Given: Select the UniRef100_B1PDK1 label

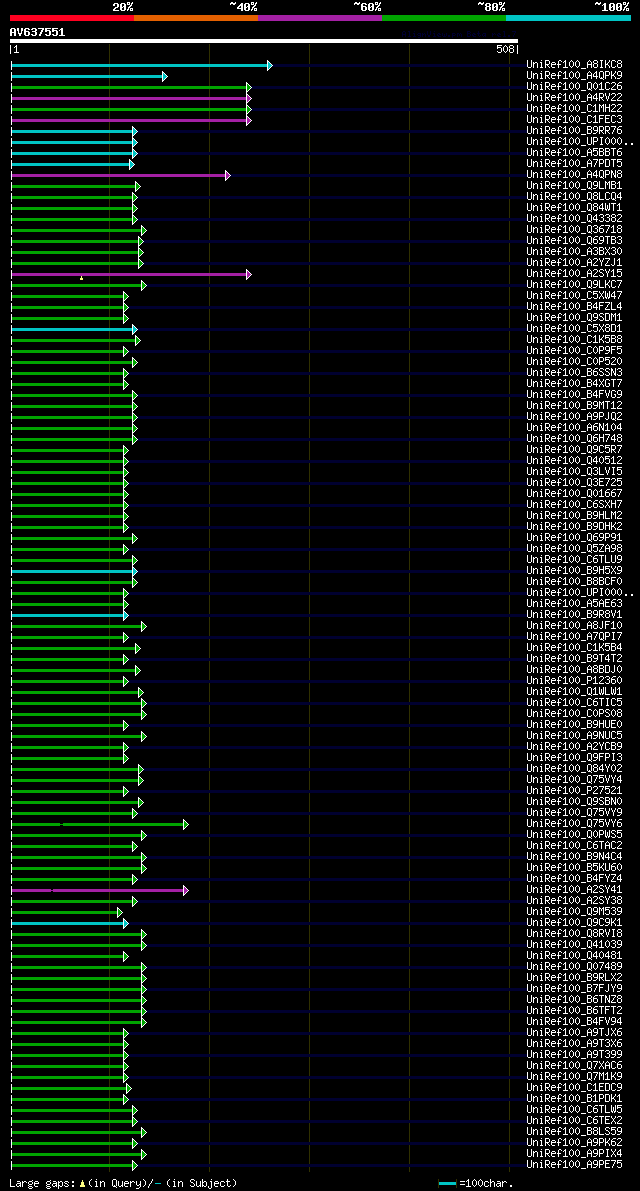Looking at the screenshot, I should click(x=574, y=1099).
